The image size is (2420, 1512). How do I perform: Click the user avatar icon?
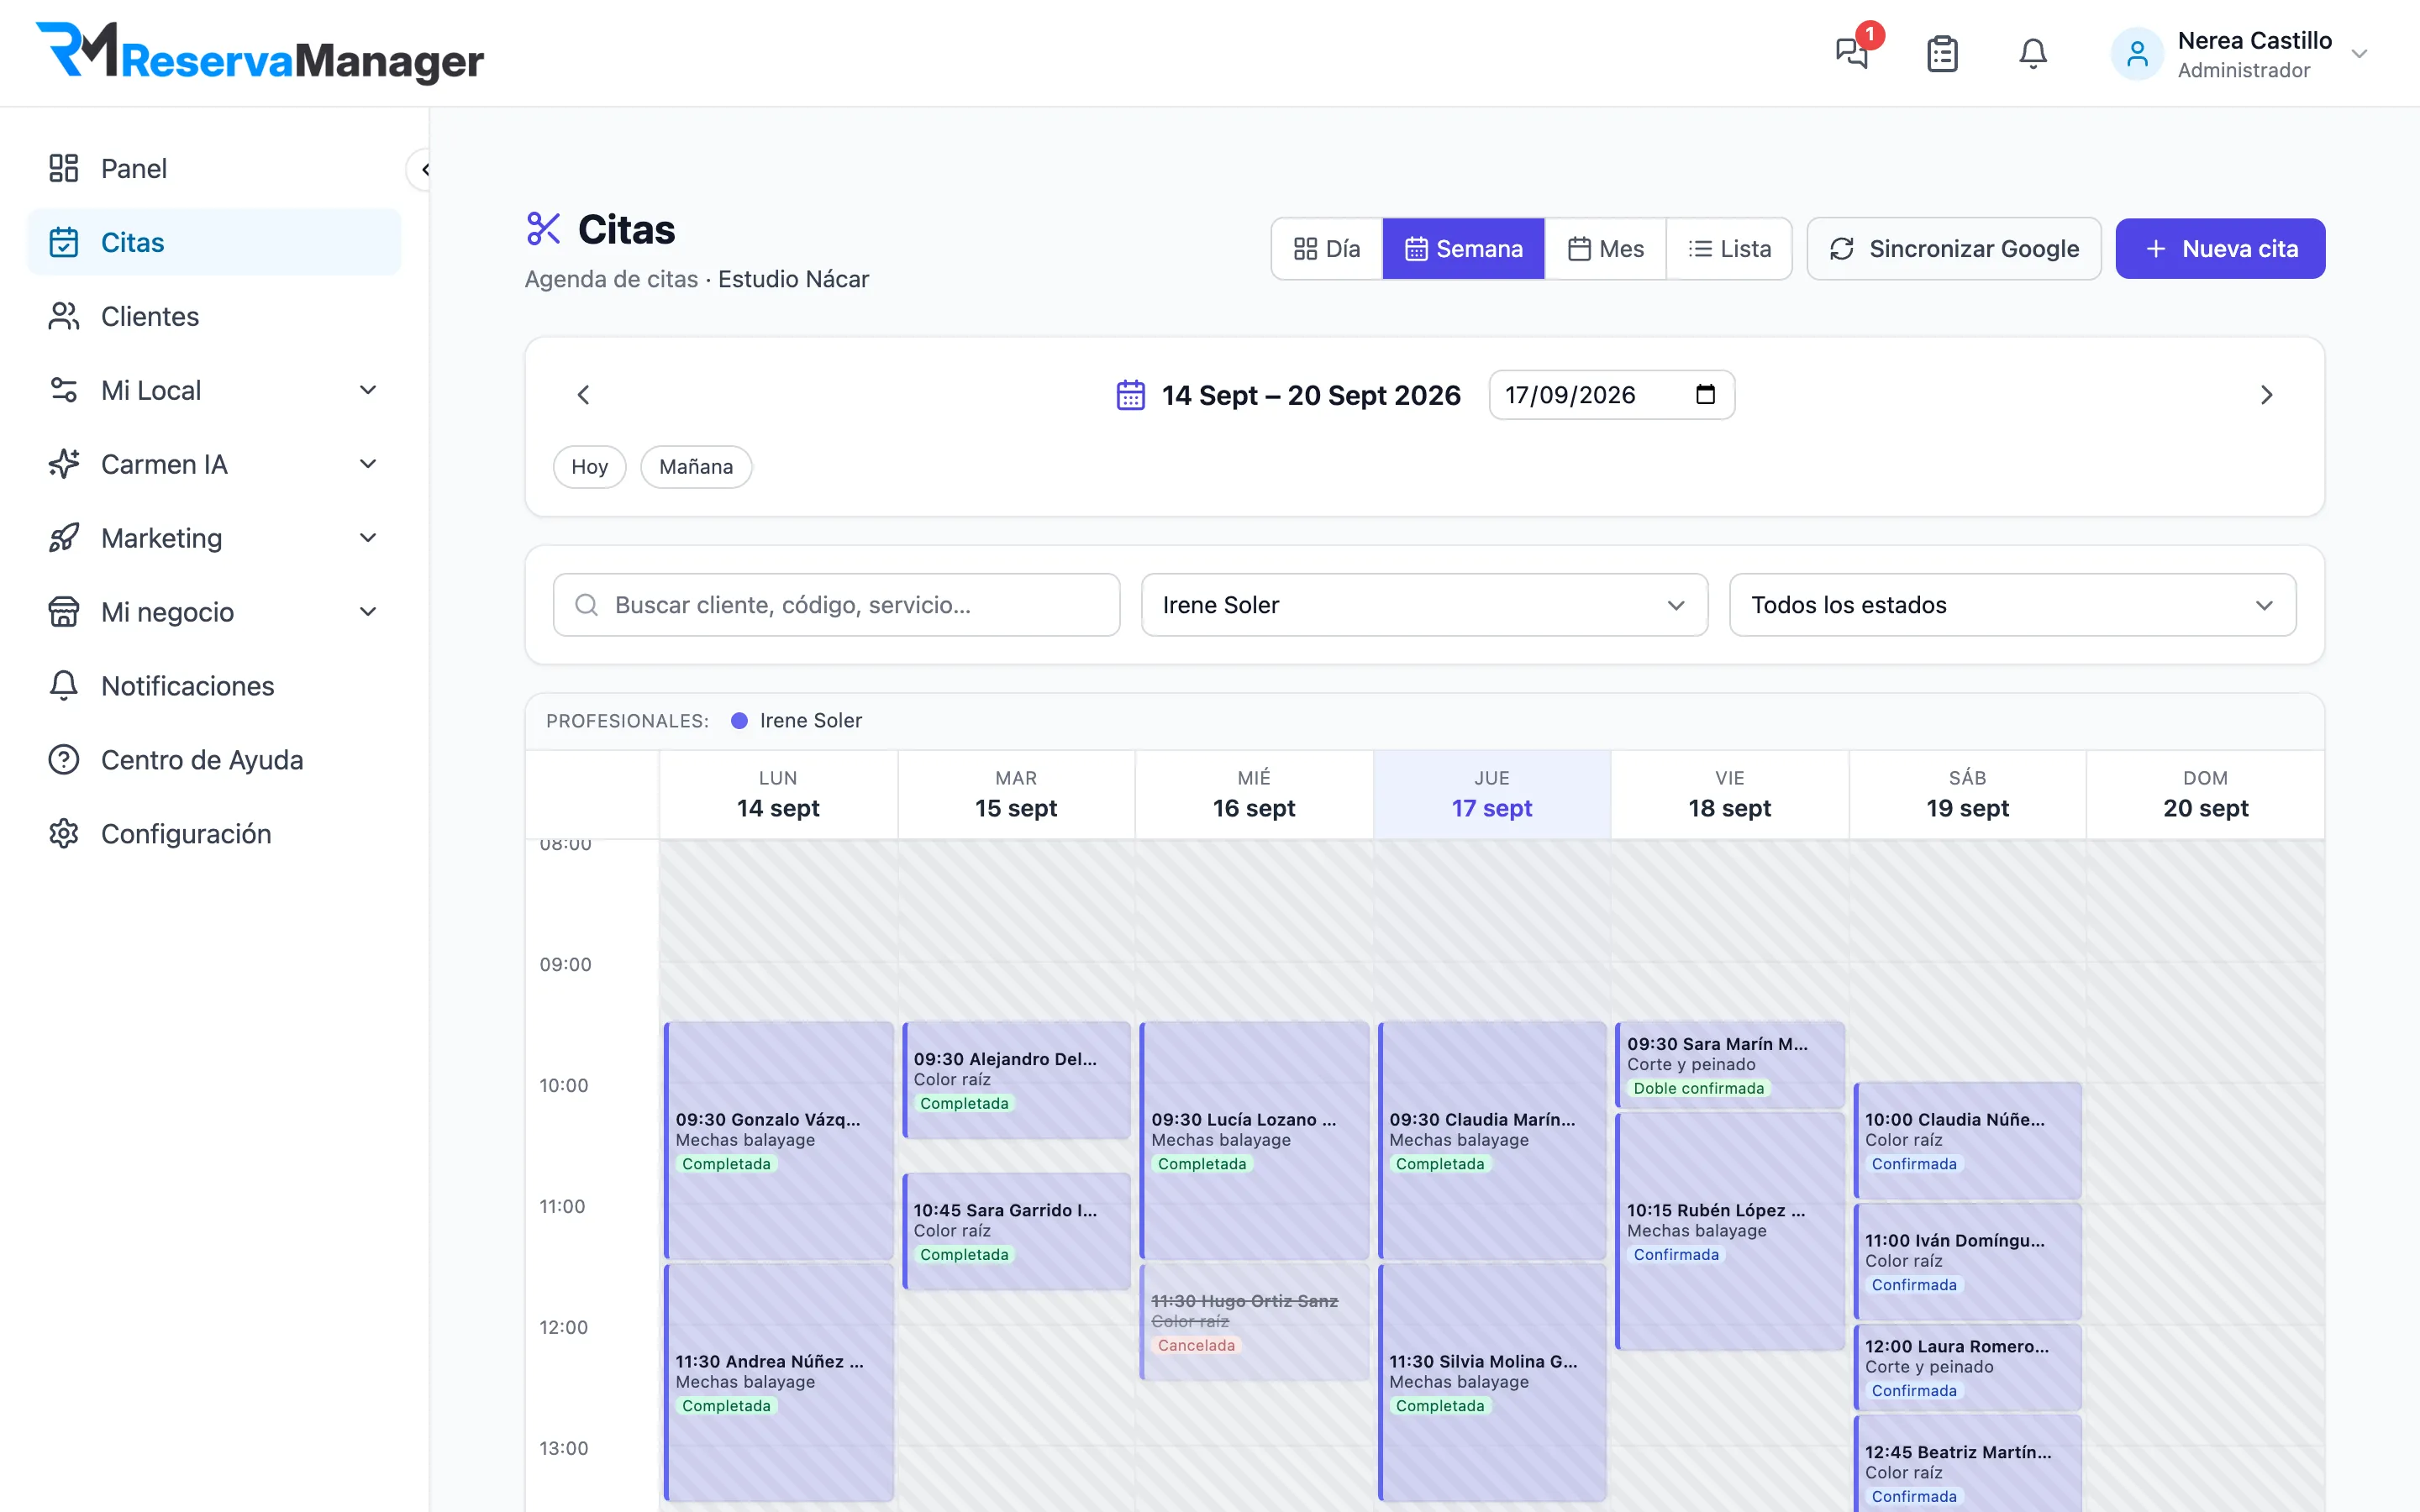[x=2137, y=54]
